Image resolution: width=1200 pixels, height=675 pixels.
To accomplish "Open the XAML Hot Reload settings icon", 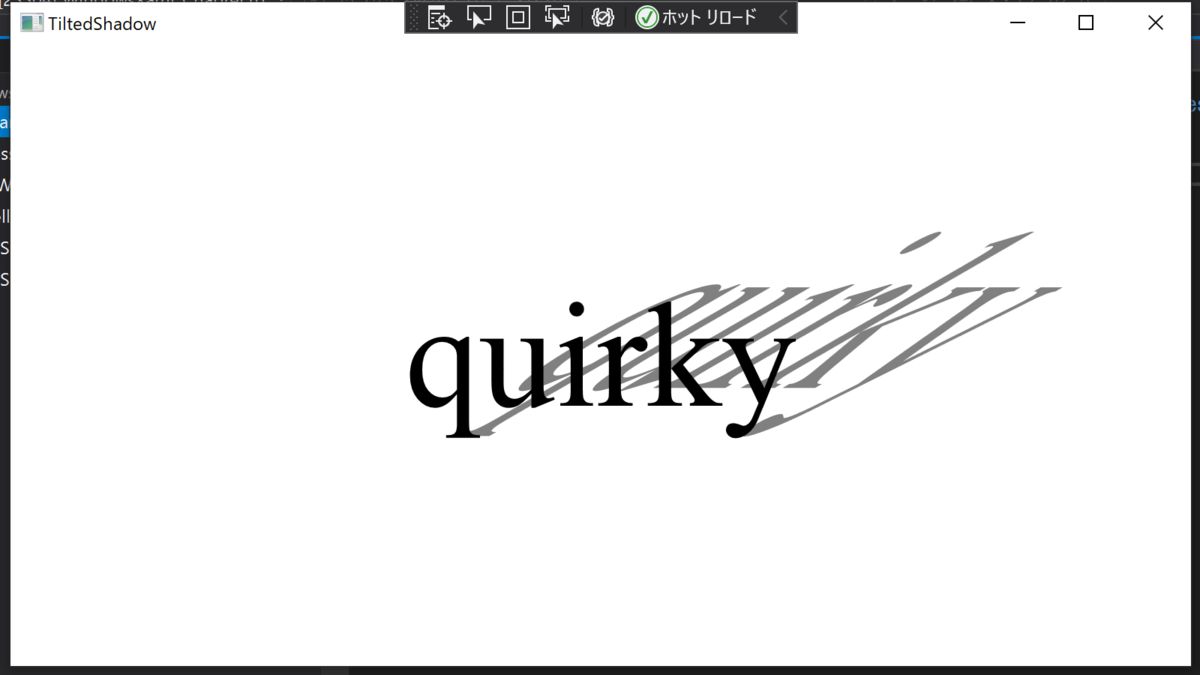I will coord(603,17).
